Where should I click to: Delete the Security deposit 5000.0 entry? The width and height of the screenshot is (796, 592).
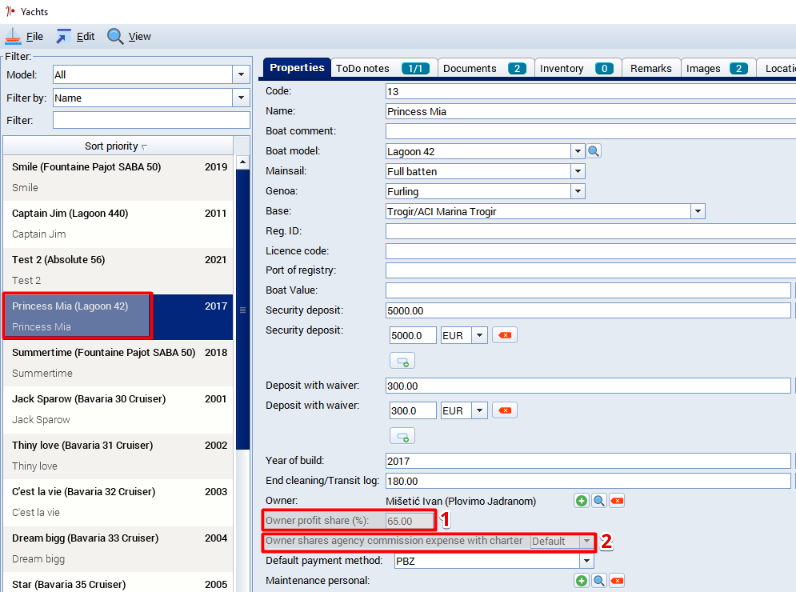click(x=505, y=335)
